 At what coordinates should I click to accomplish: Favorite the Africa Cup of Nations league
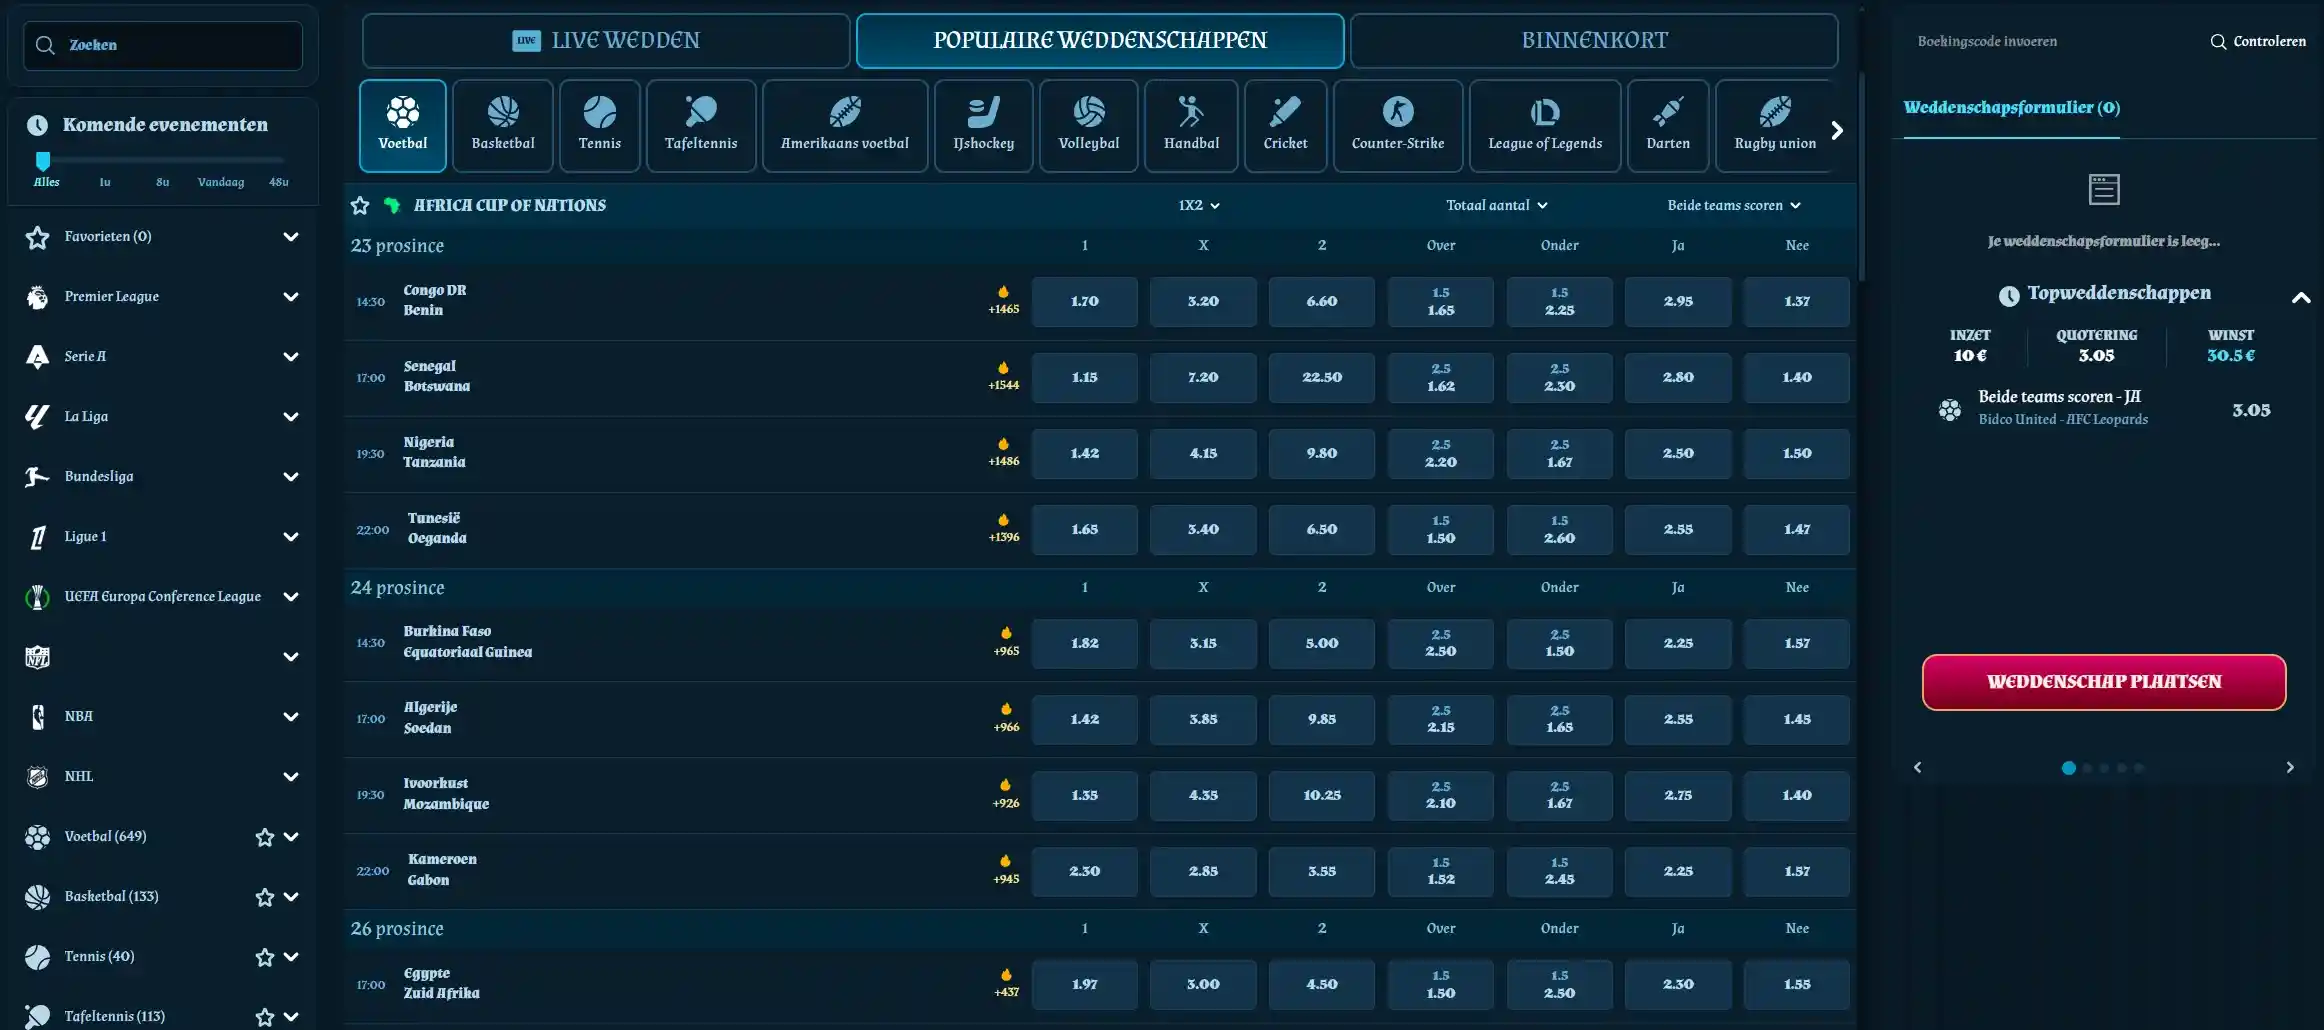click(x=360, y=206)
